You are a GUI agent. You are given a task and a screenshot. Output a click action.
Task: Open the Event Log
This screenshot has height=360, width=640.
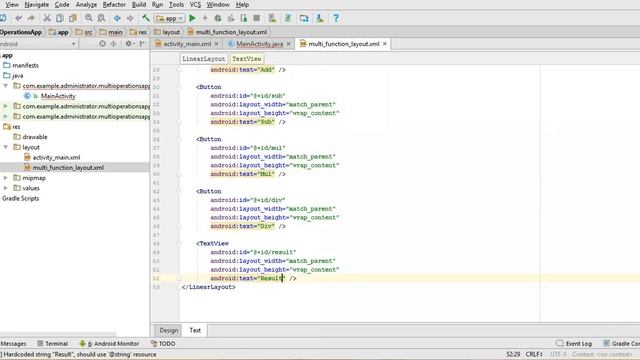(574, 344)
